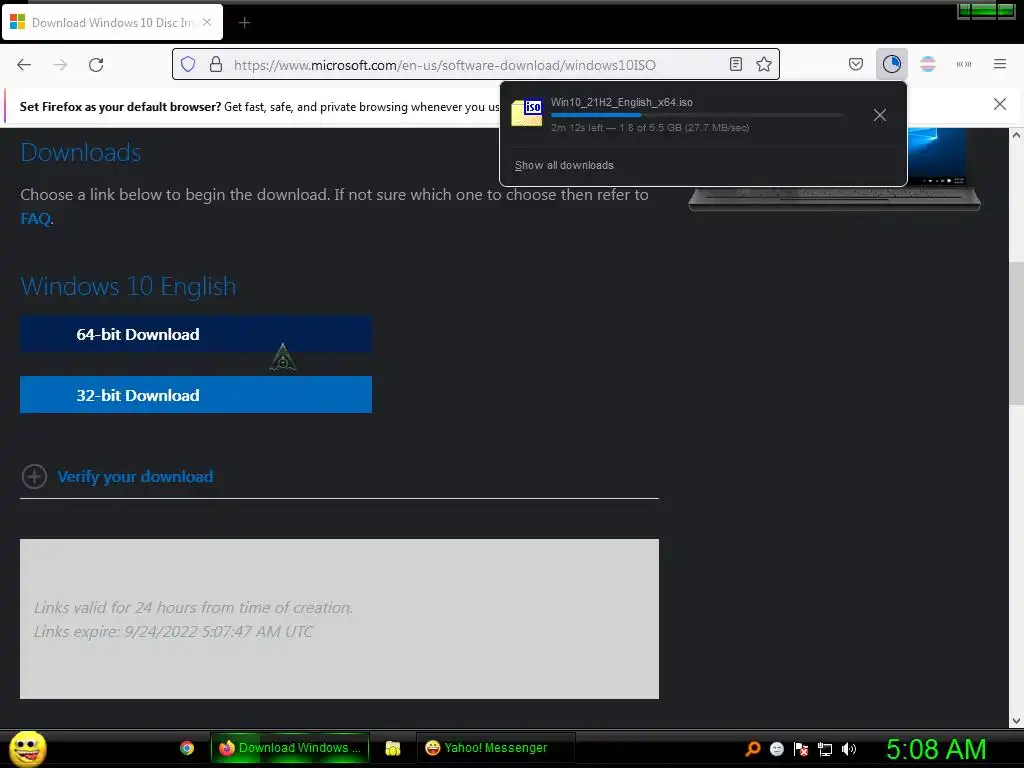Image resolution: width=1024 pixels, height=768 pixels.
Task: Click the scrollbar up arrow
Action: point(1016,135)
